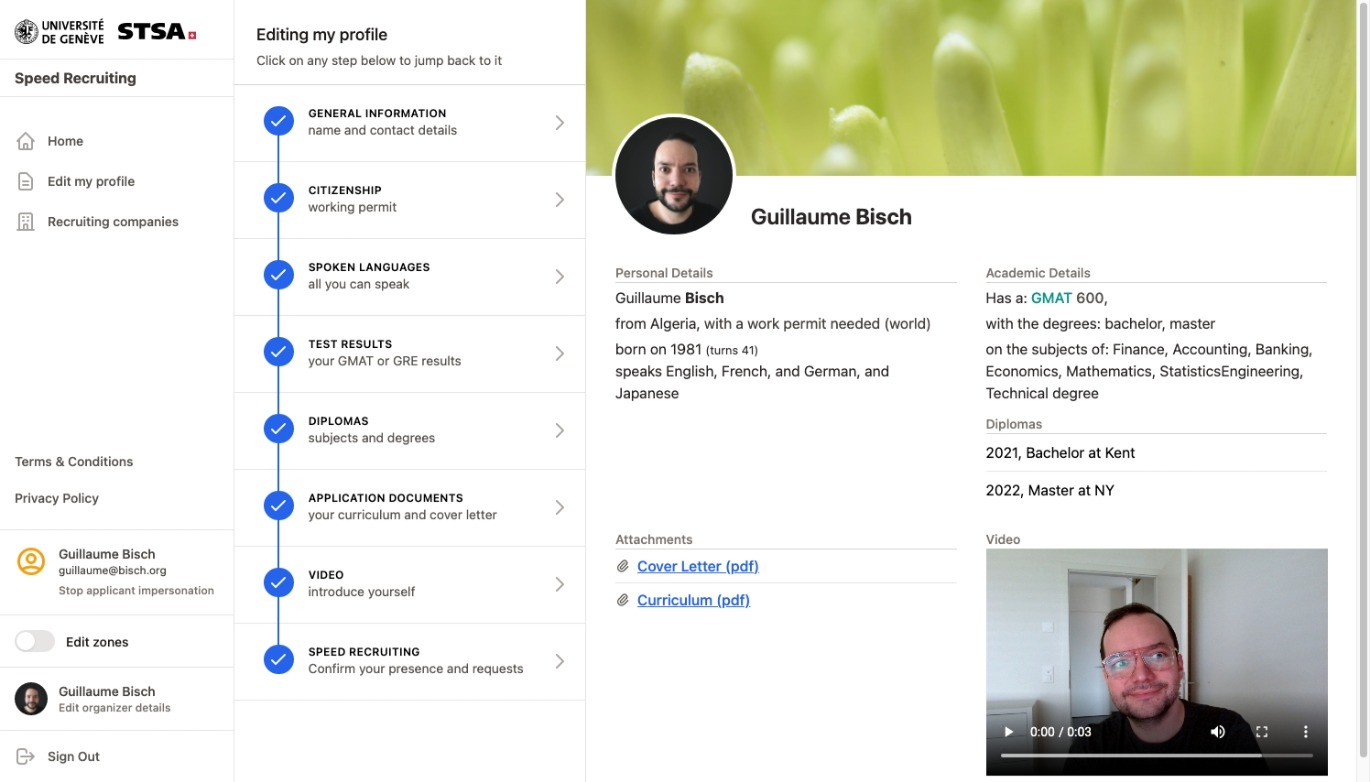Mute the video with the speaker icon
The height and width of the screenshot is (782, 1370).
tap(1218, 732)
